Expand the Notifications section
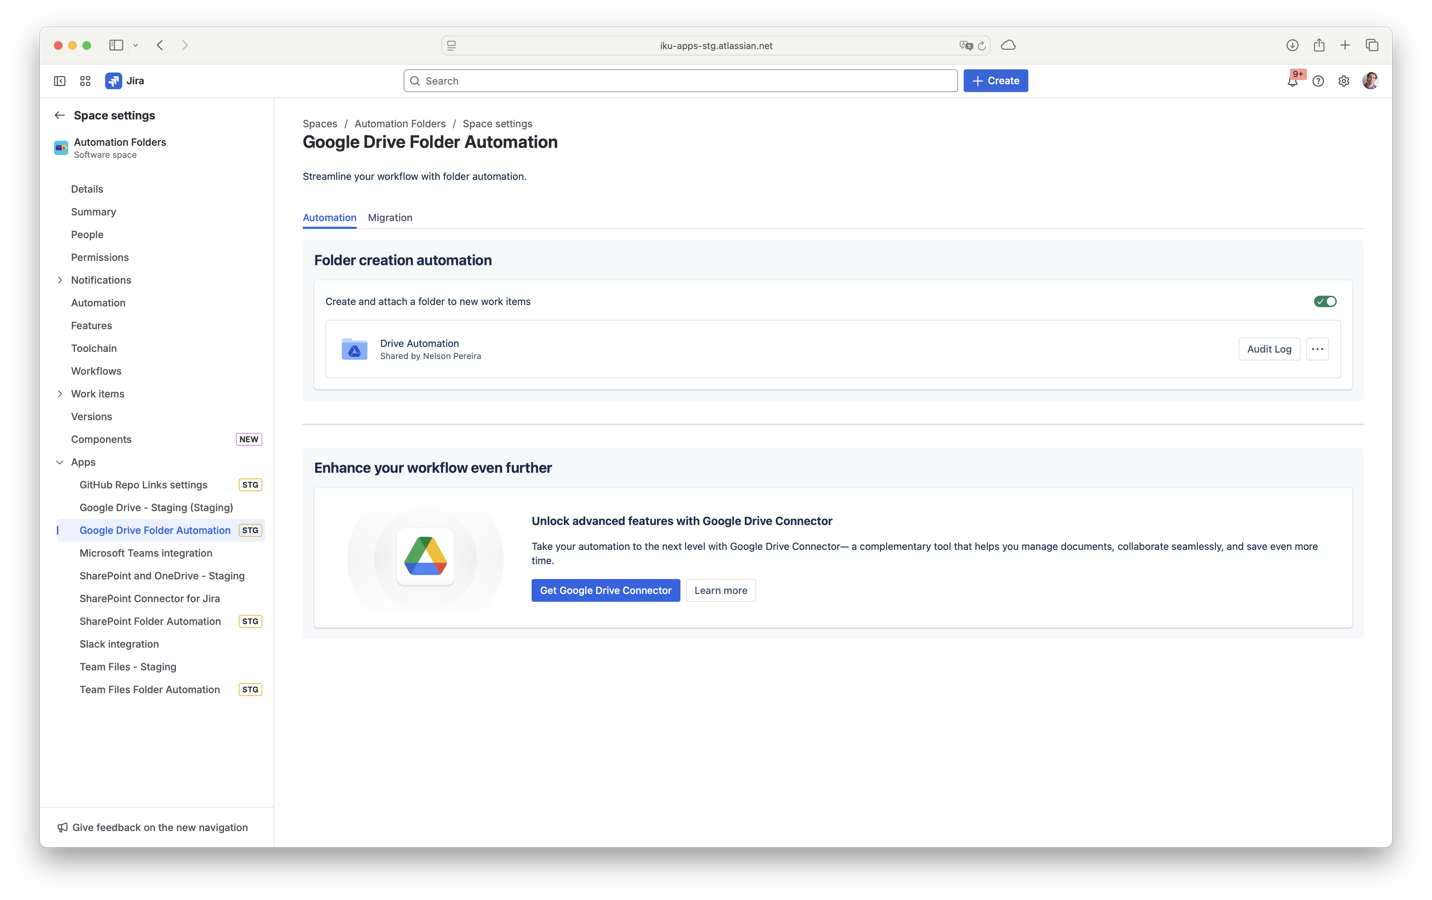Image resolution: width=1432 pixels, height=900 pixels. (x=60, y=279)
